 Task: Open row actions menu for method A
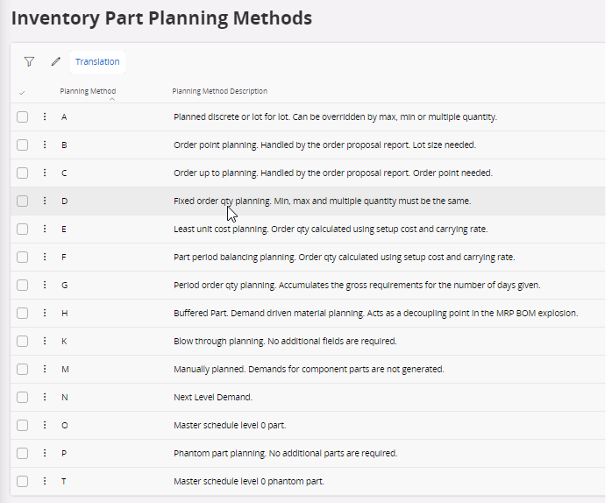click(x=45, y=117)
